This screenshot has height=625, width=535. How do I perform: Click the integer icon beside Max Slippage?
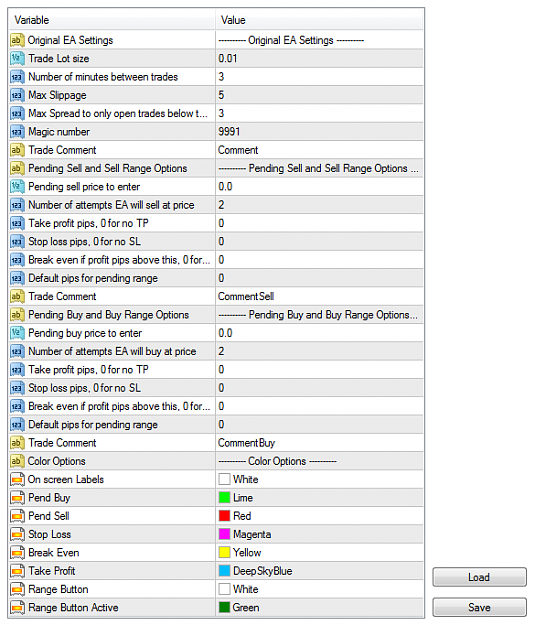(17, 95)
